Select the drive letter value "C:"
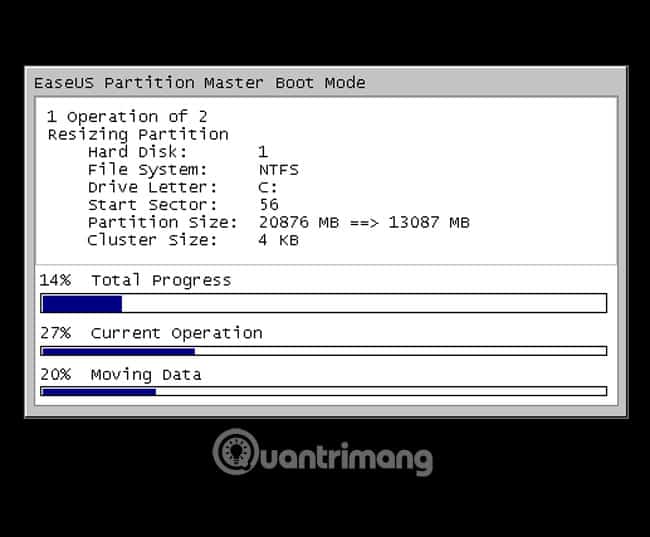 (268, 187)
